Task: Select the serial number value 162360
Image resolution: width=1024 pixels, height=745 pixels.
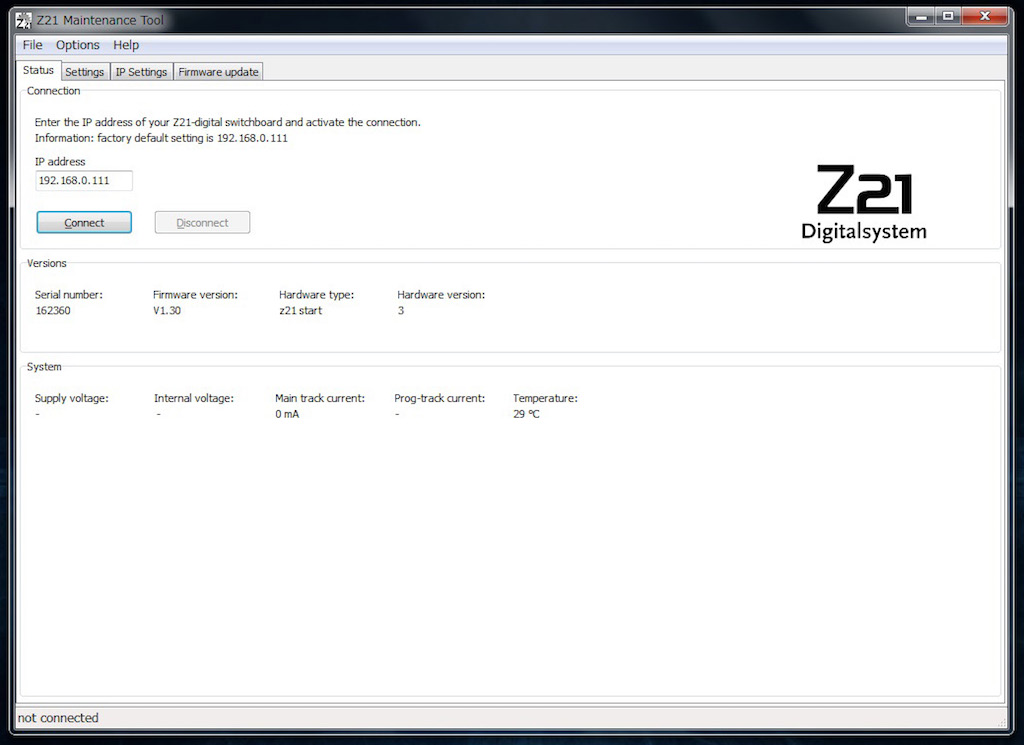Action: click(53, 311)
